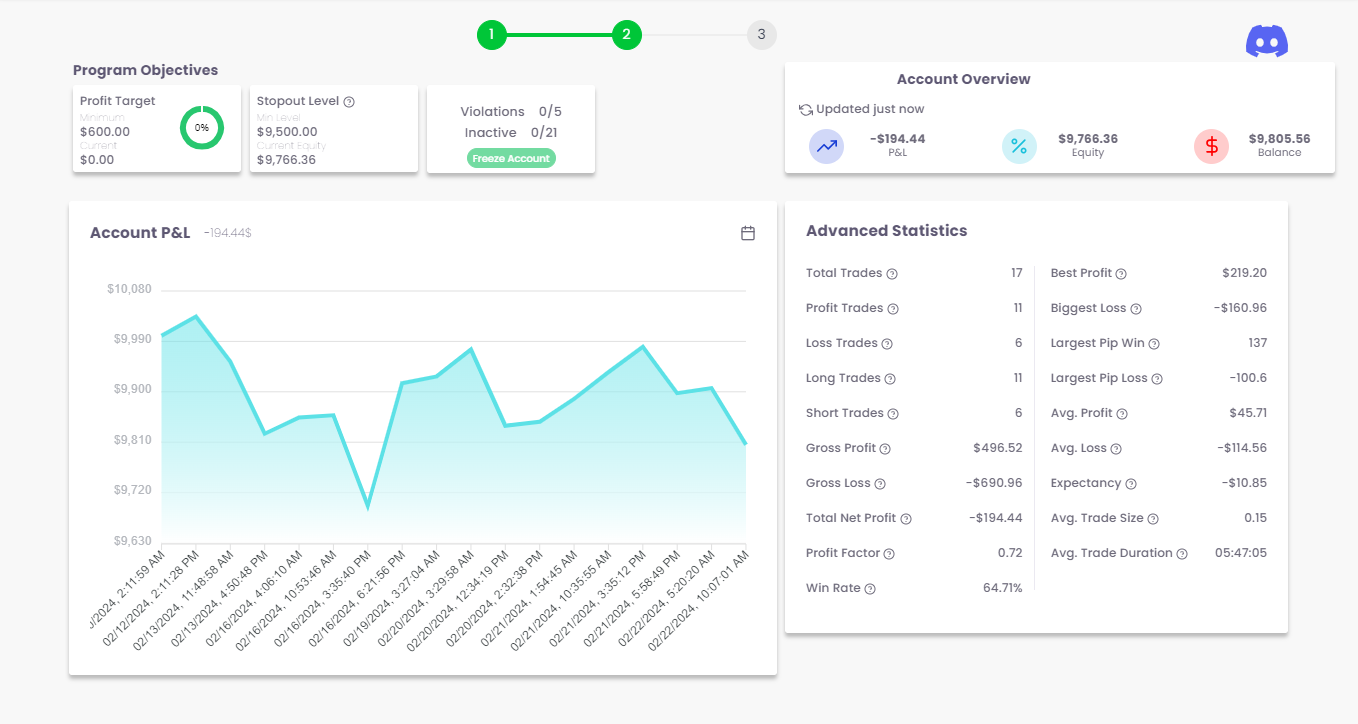Click the Best Profit value $219.20
Viewport: 1358px width, 724px height.
click(1245, 273)
